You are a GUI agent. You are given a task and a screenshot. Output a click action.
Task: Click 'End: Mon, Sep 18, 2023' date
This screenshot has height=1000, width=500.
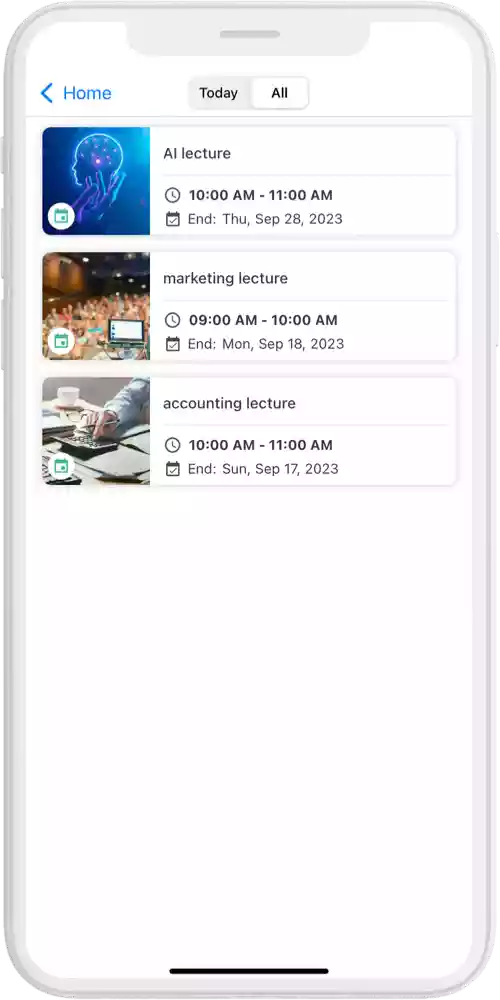coord(266,344)
